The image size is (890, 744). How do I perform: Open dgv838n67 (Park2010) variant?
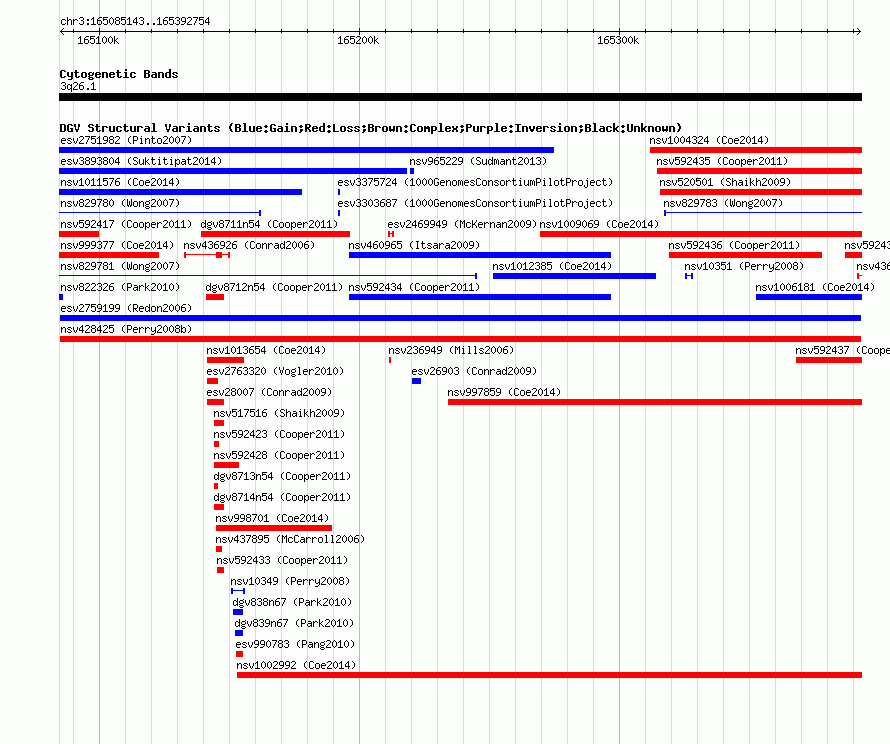tap(292, 602)
